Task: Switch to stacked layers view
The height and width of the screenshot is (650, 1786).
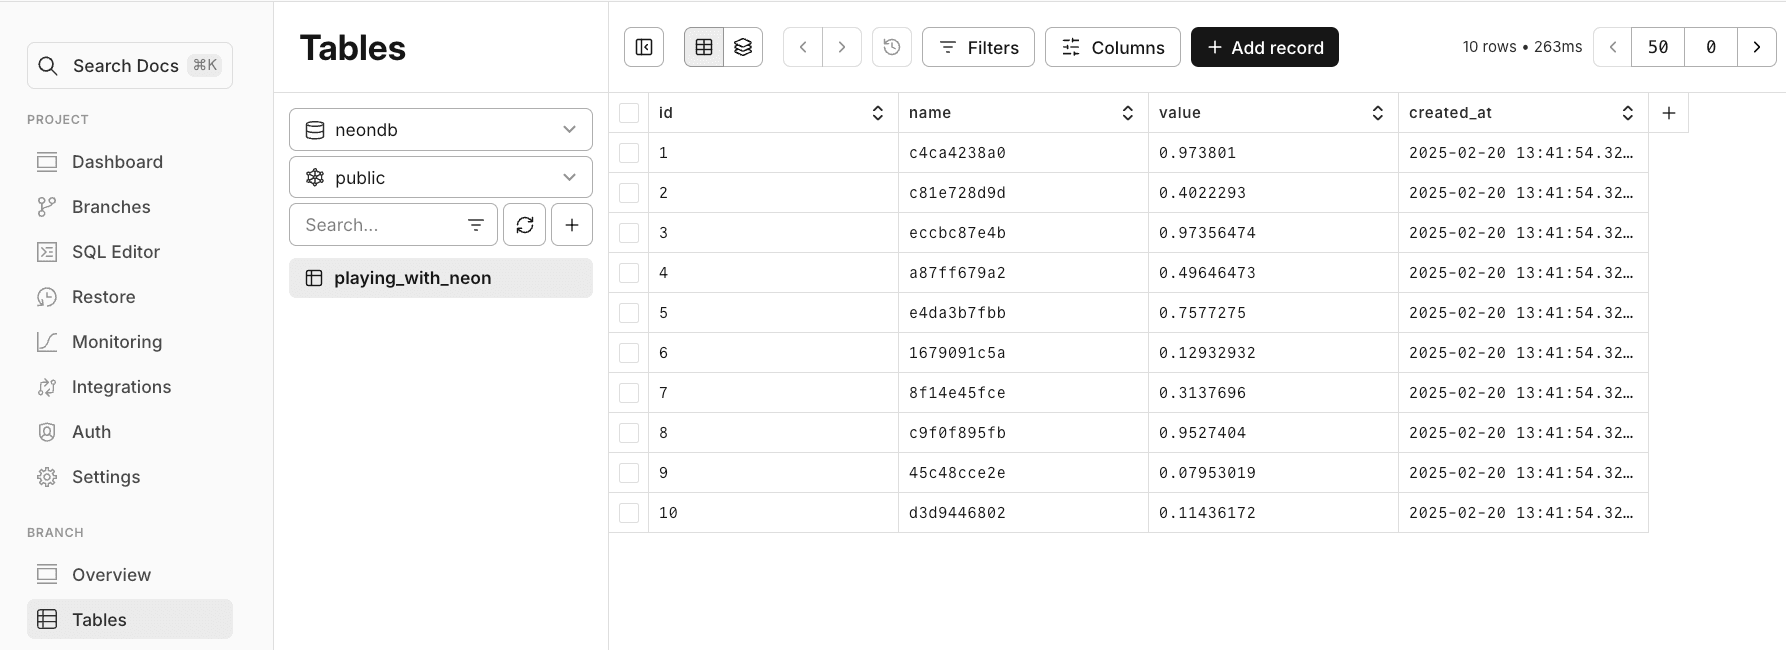Action: pos(743,47)
